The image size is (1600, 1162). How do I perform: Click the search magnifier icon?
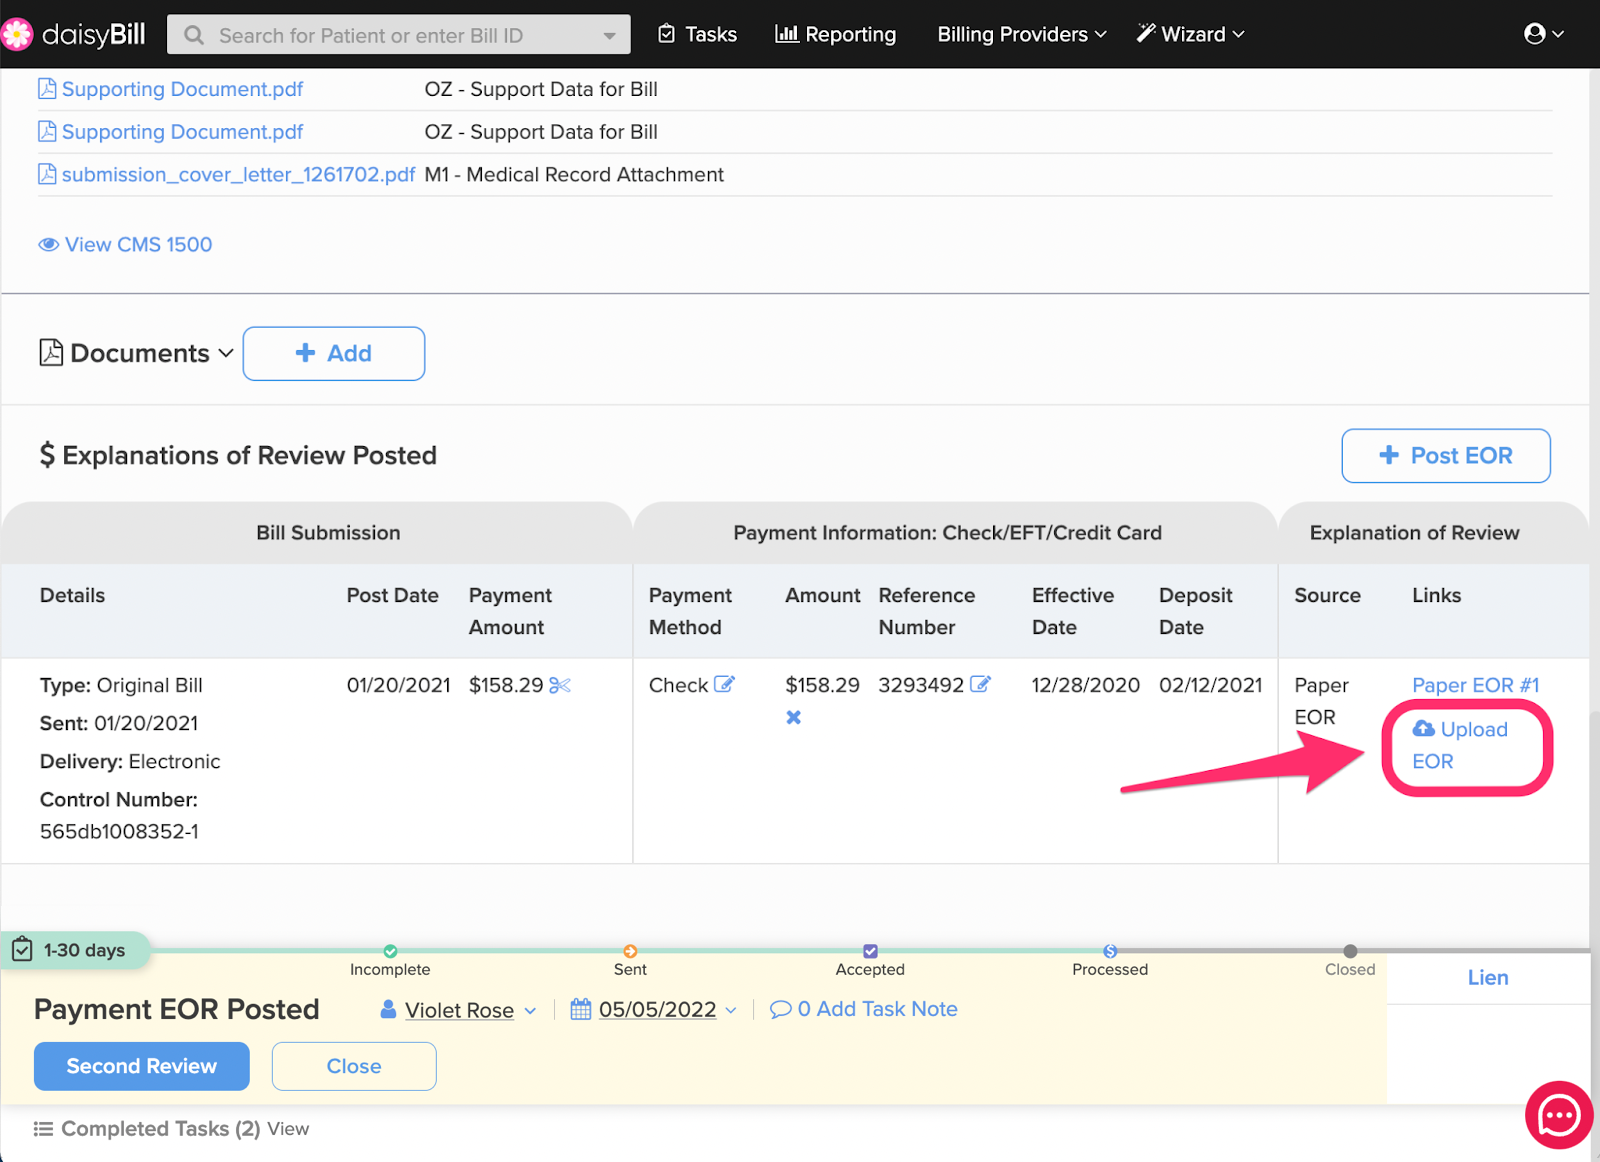pyautogui.click(x=194, y=36)
